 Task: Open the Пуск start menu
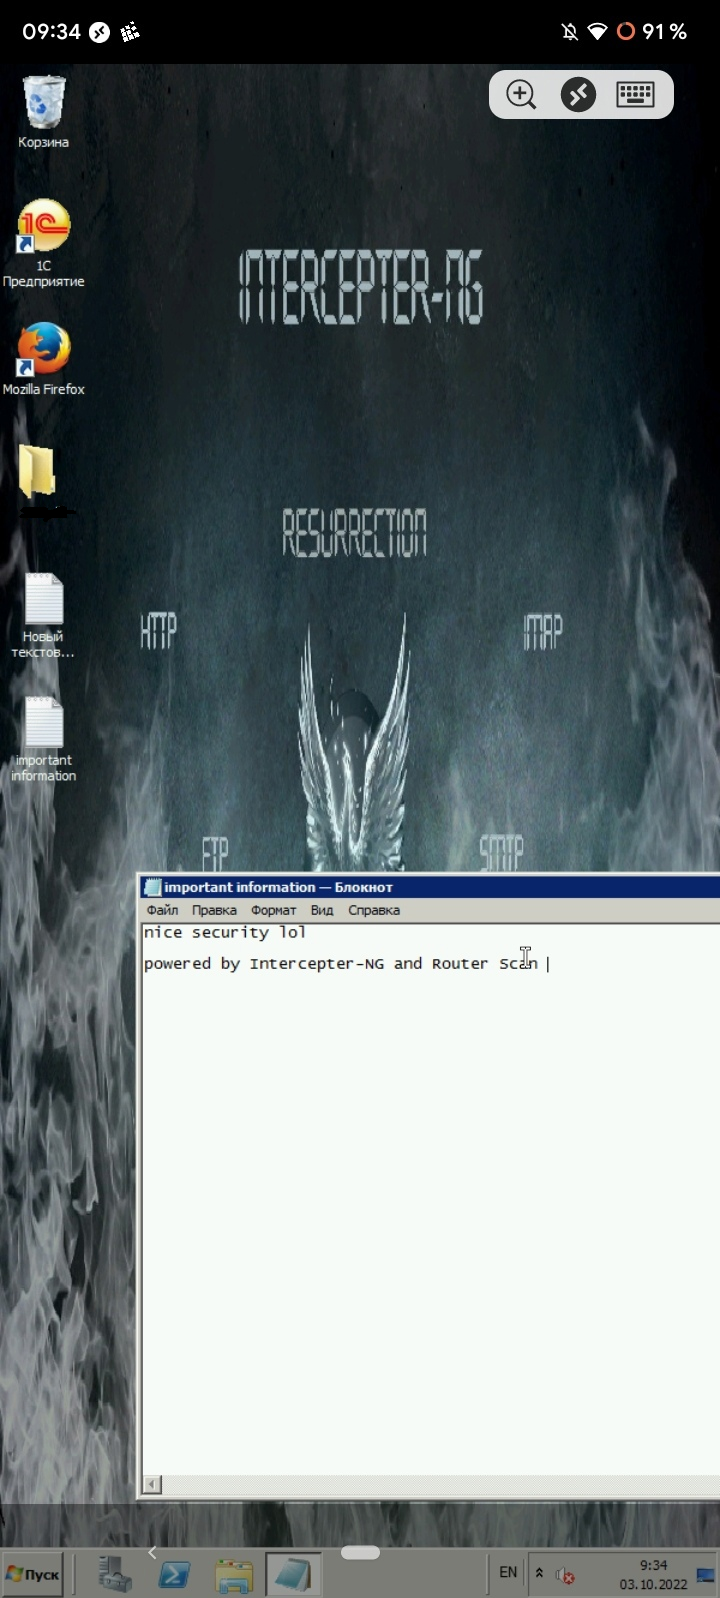click(33, 1574)
